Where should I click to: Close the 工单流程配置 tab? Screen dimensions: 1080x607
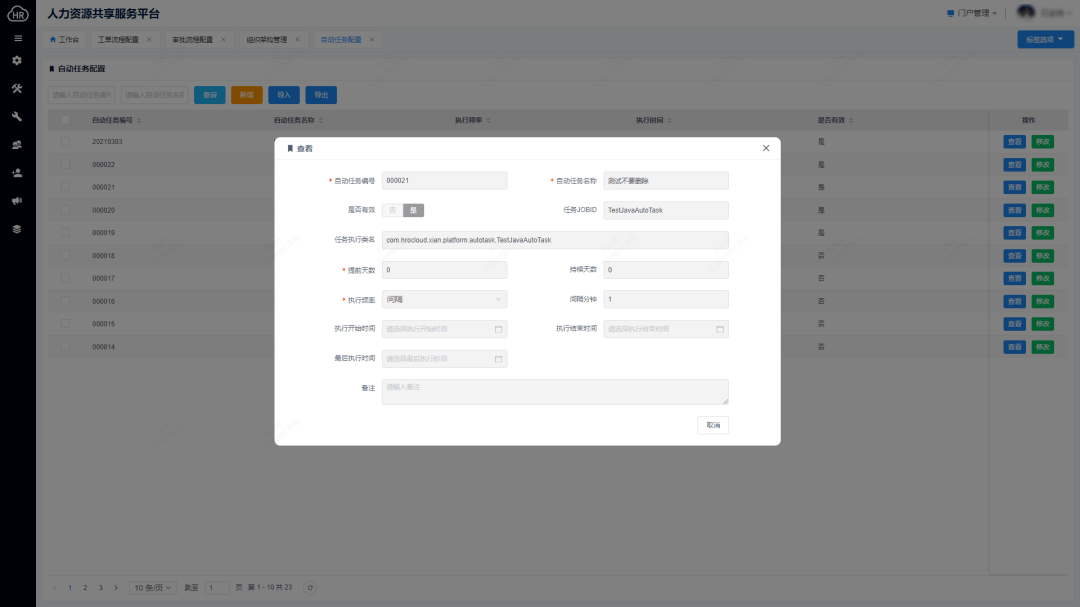click(149, 39)
